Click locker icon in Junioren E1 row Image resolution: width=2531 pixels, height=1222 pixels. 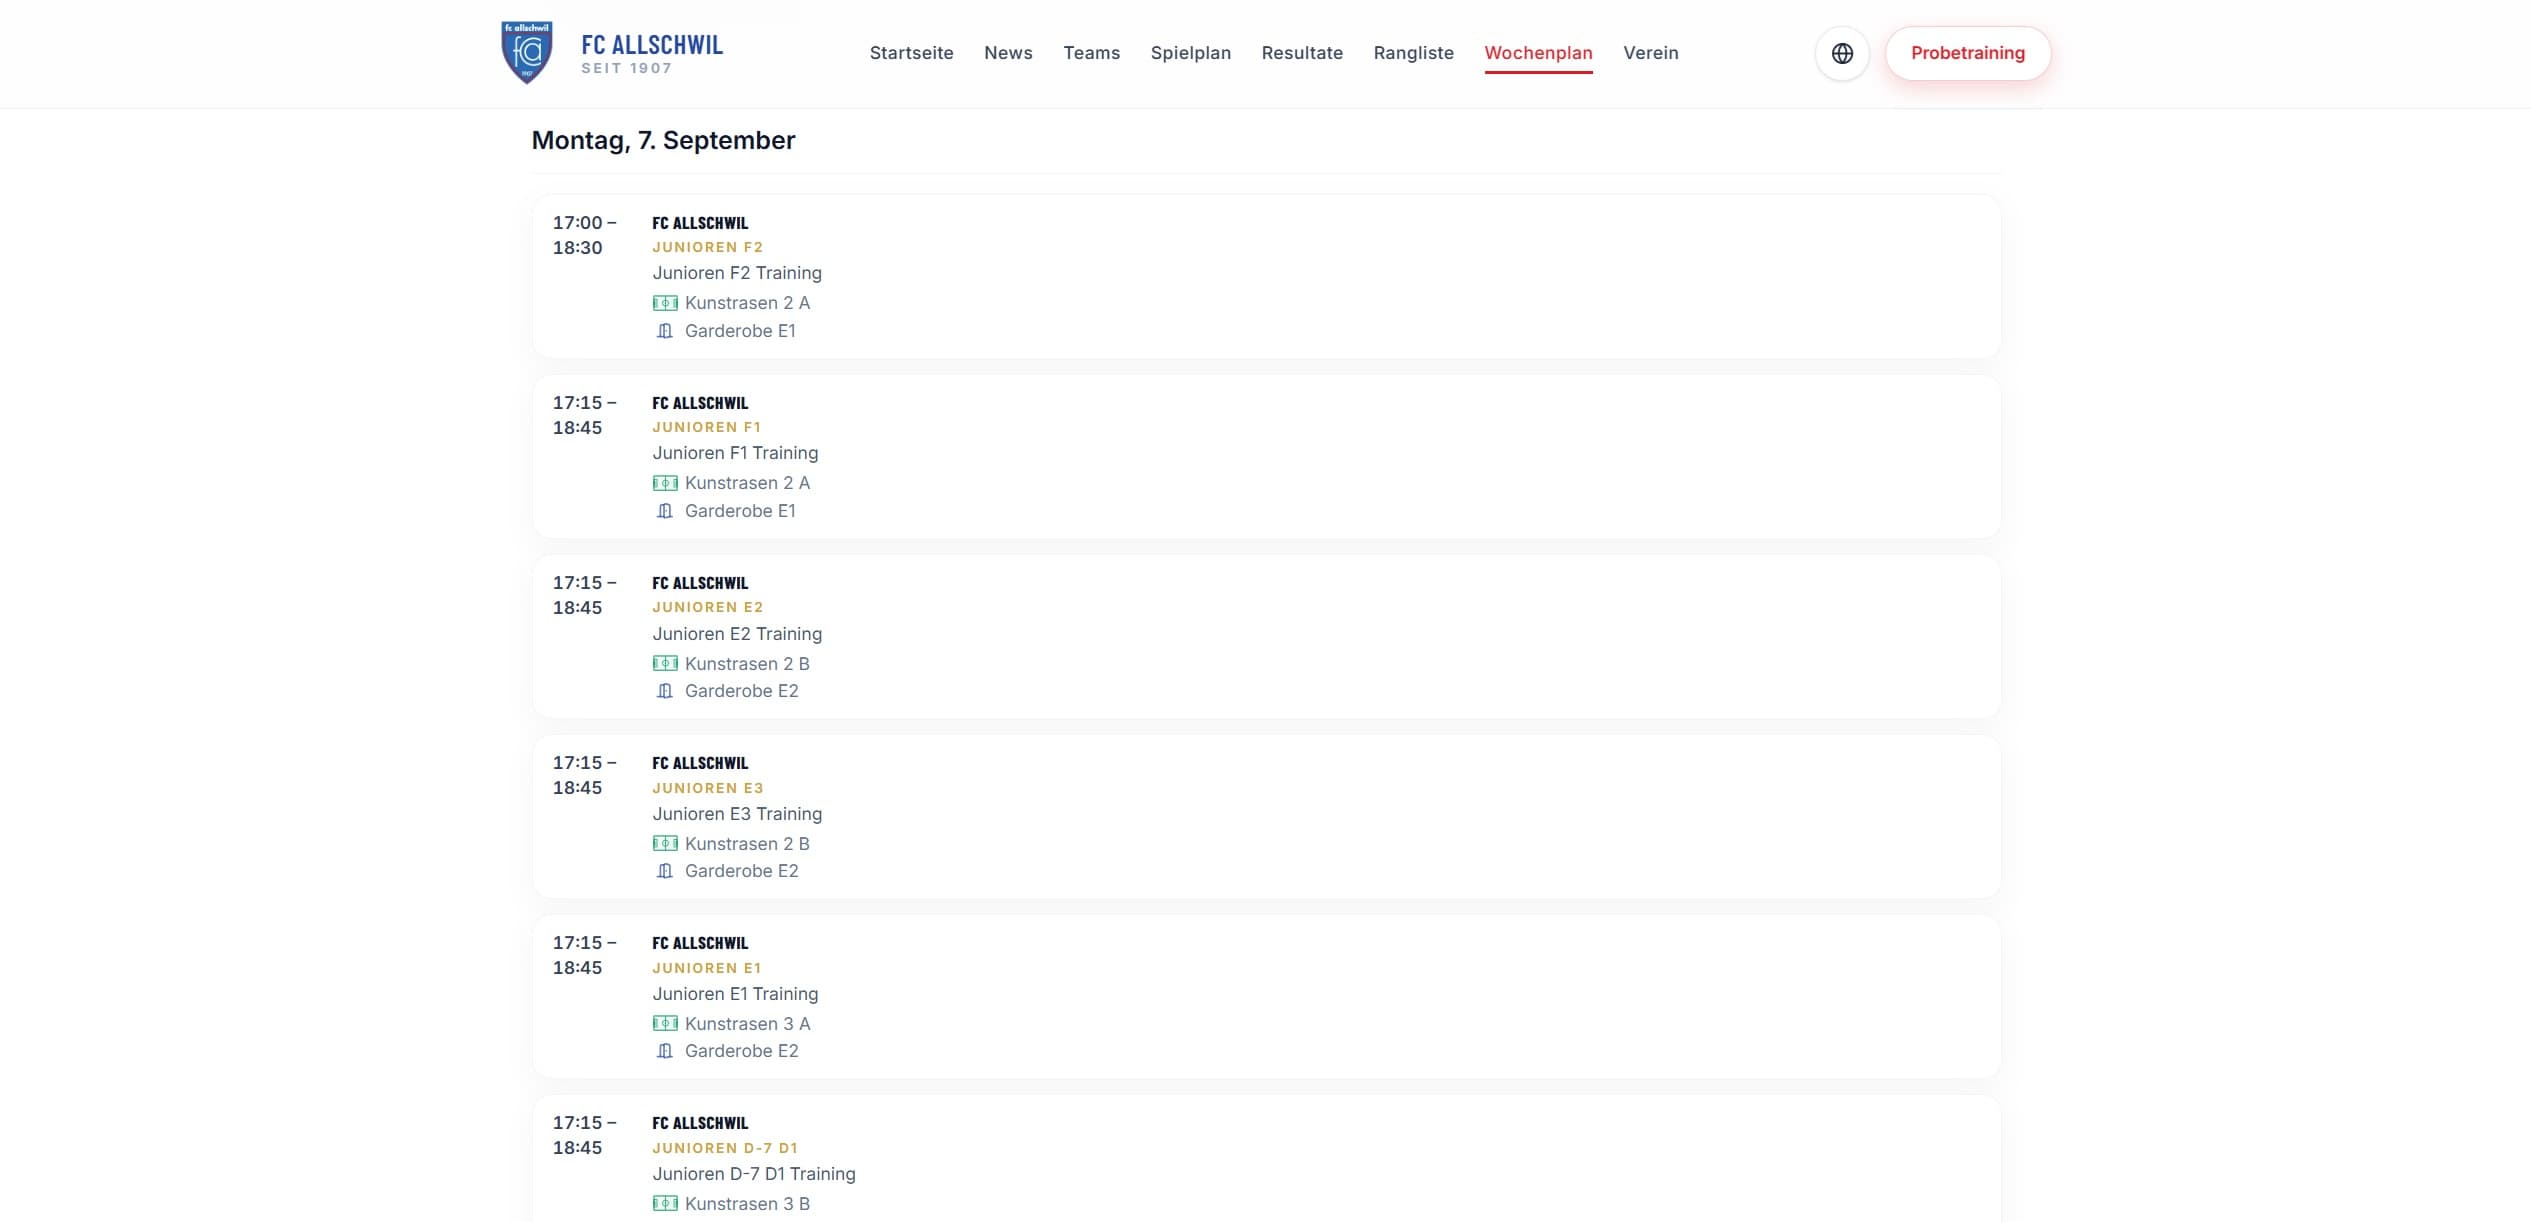point(665,1051)
